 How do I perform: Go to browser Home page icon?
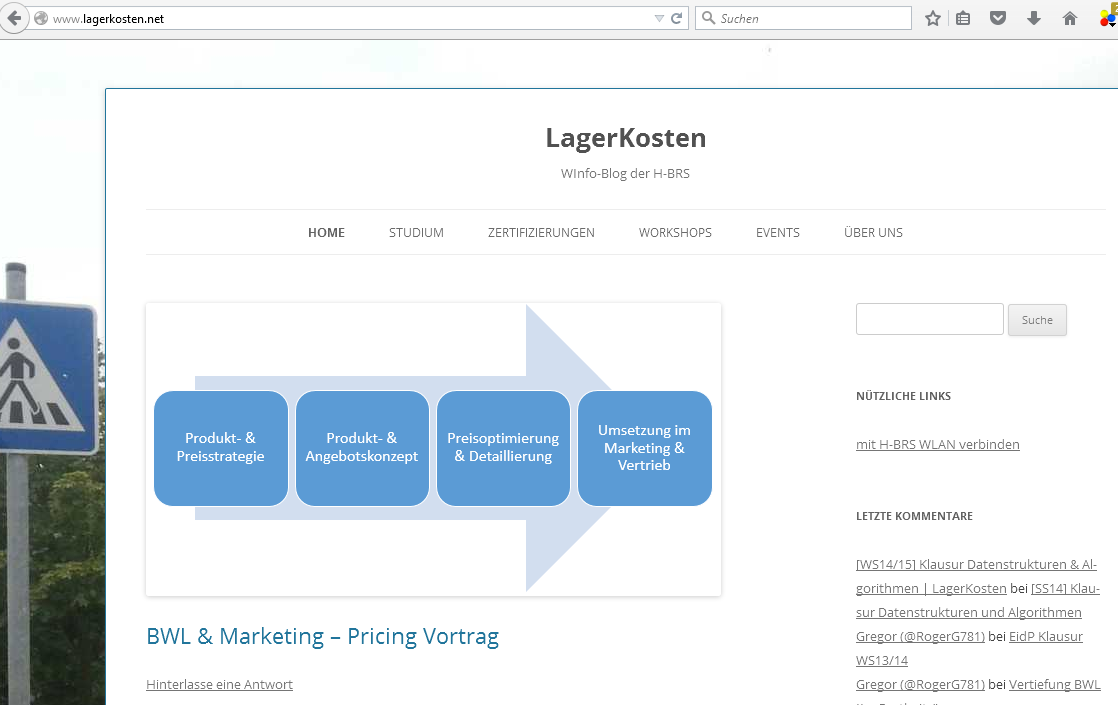(1070, 18)
